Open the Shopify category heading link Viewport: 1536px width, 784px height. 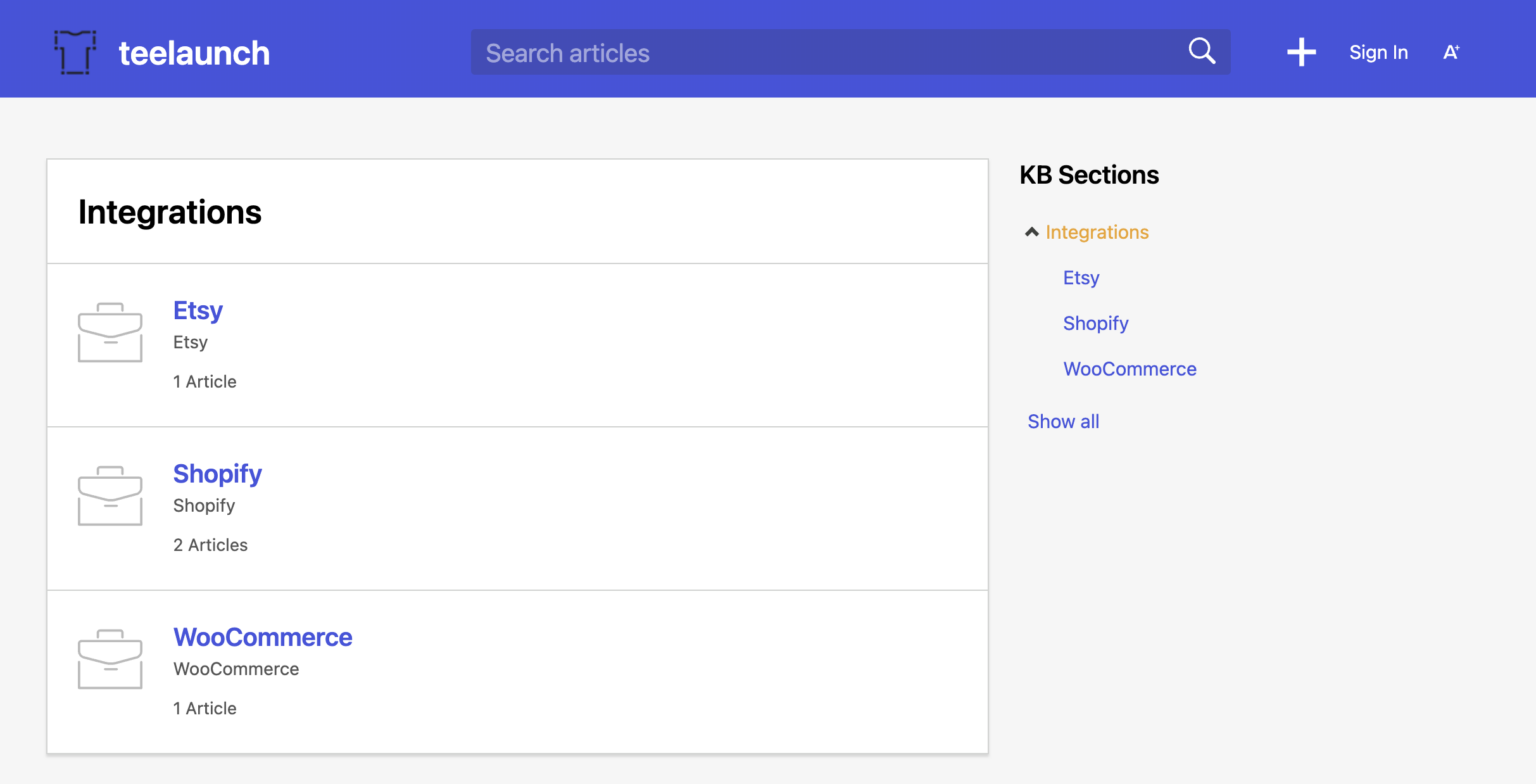tap(217, 474)
